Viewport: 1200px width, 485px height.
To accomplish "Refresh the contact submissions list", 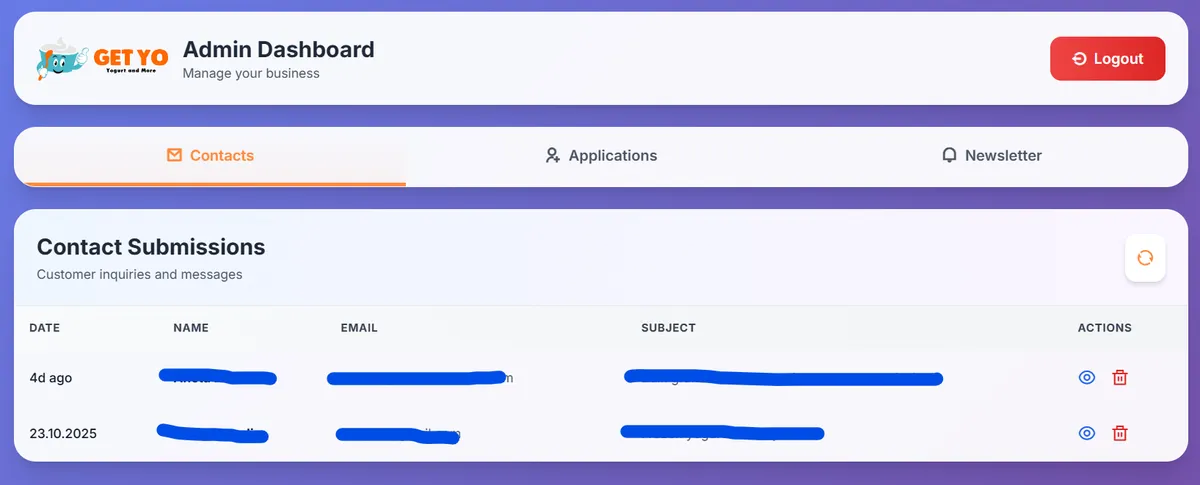I will [1145, 258].
